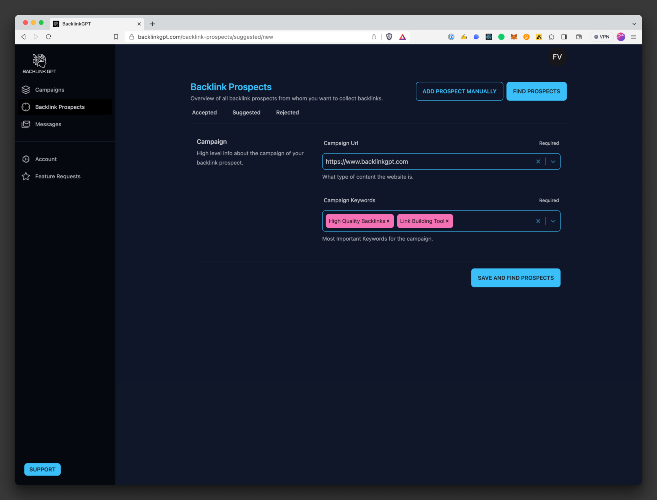Switch to the Rejected tab
This screenshot has height=500, width=657.
tap(287, 112)
